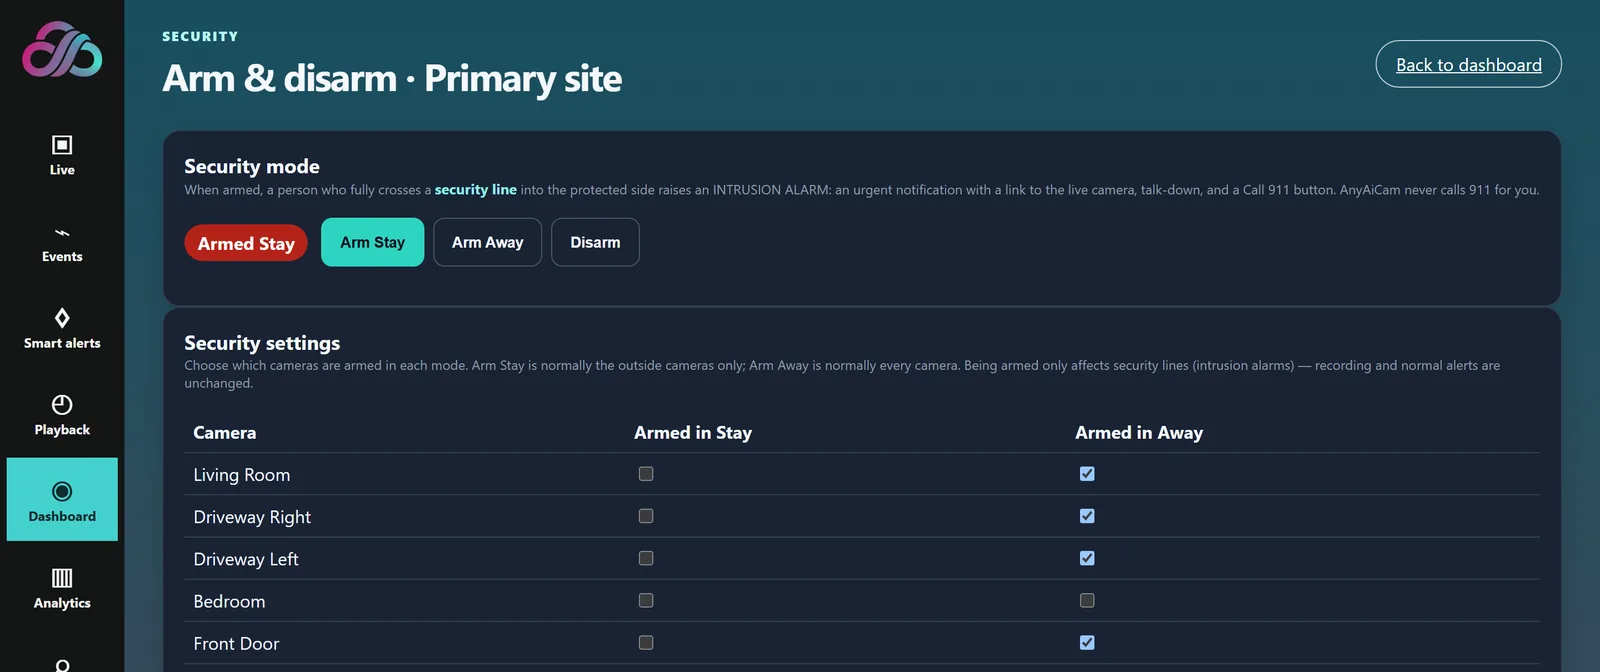Enable Driveway Left in Stay mode

tap(646, 558)
